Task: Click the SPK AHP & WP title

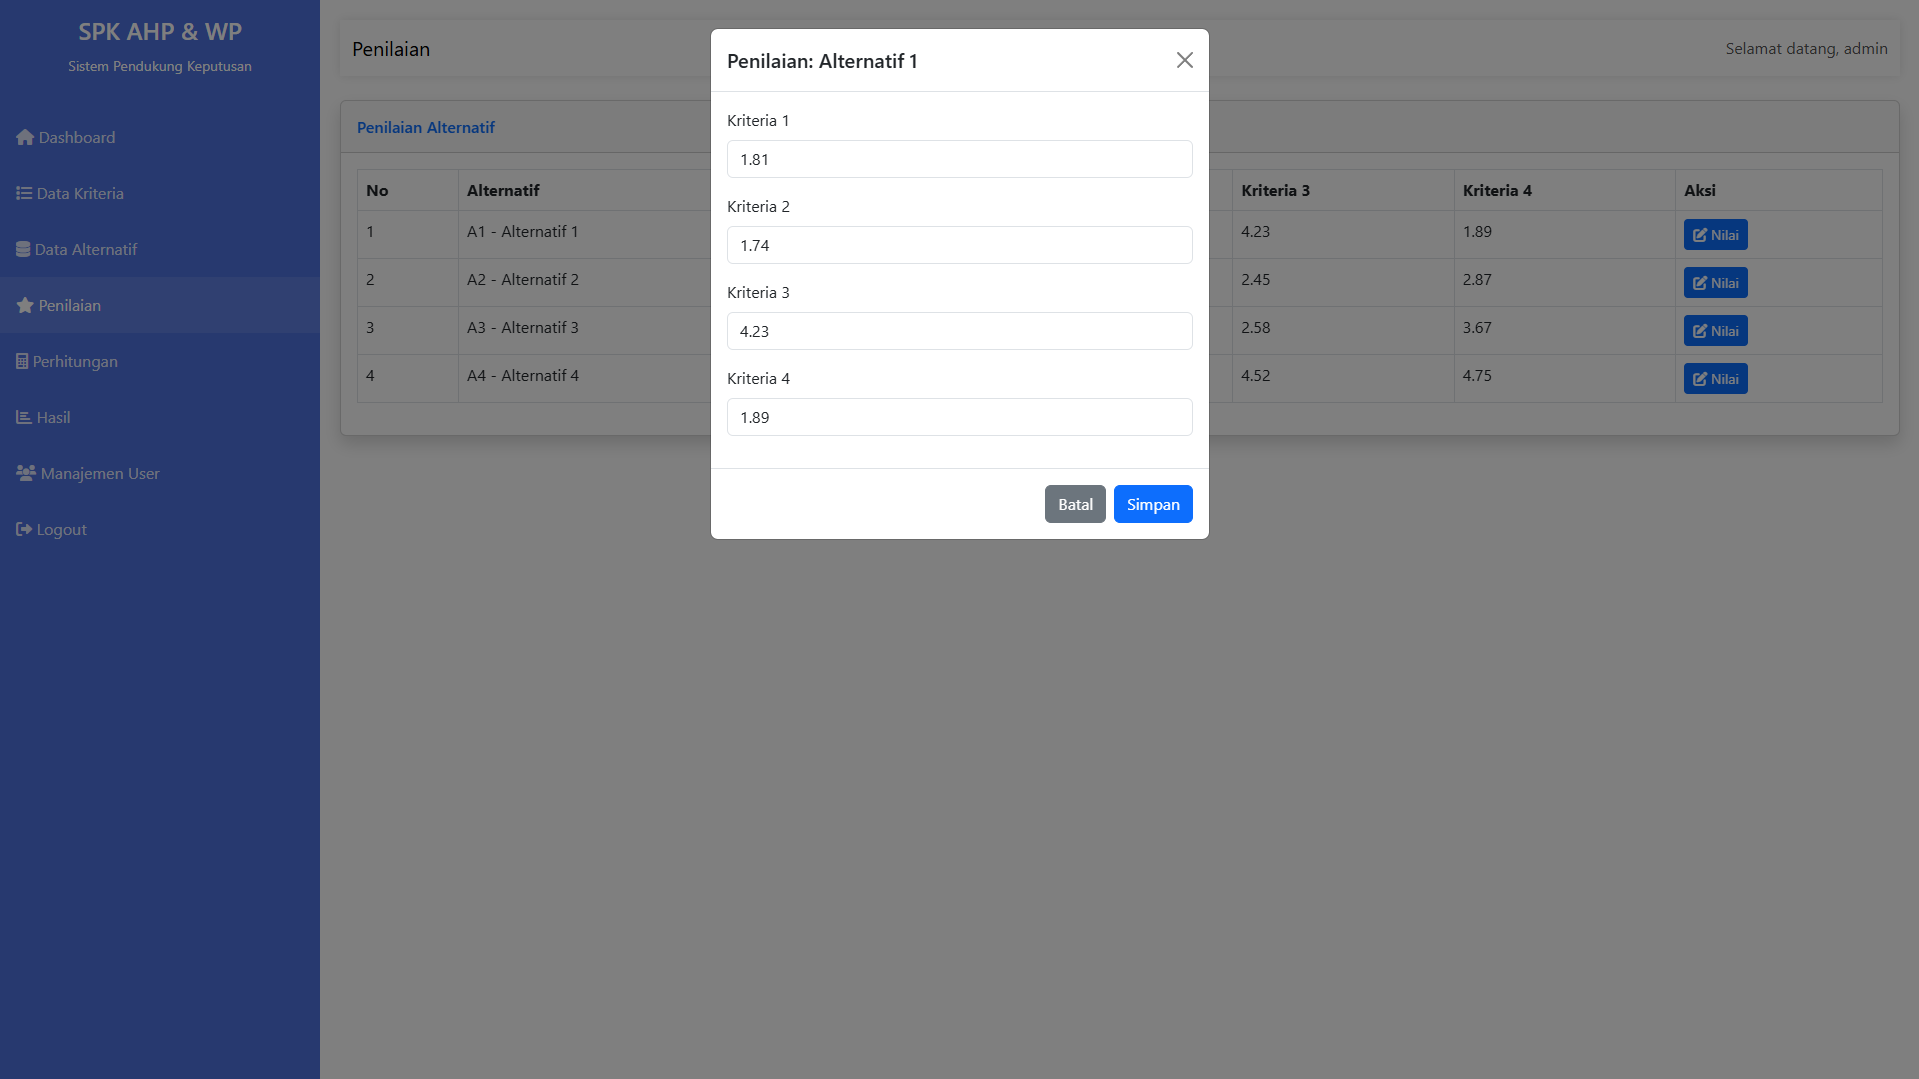Action: [x=160, y=32]
